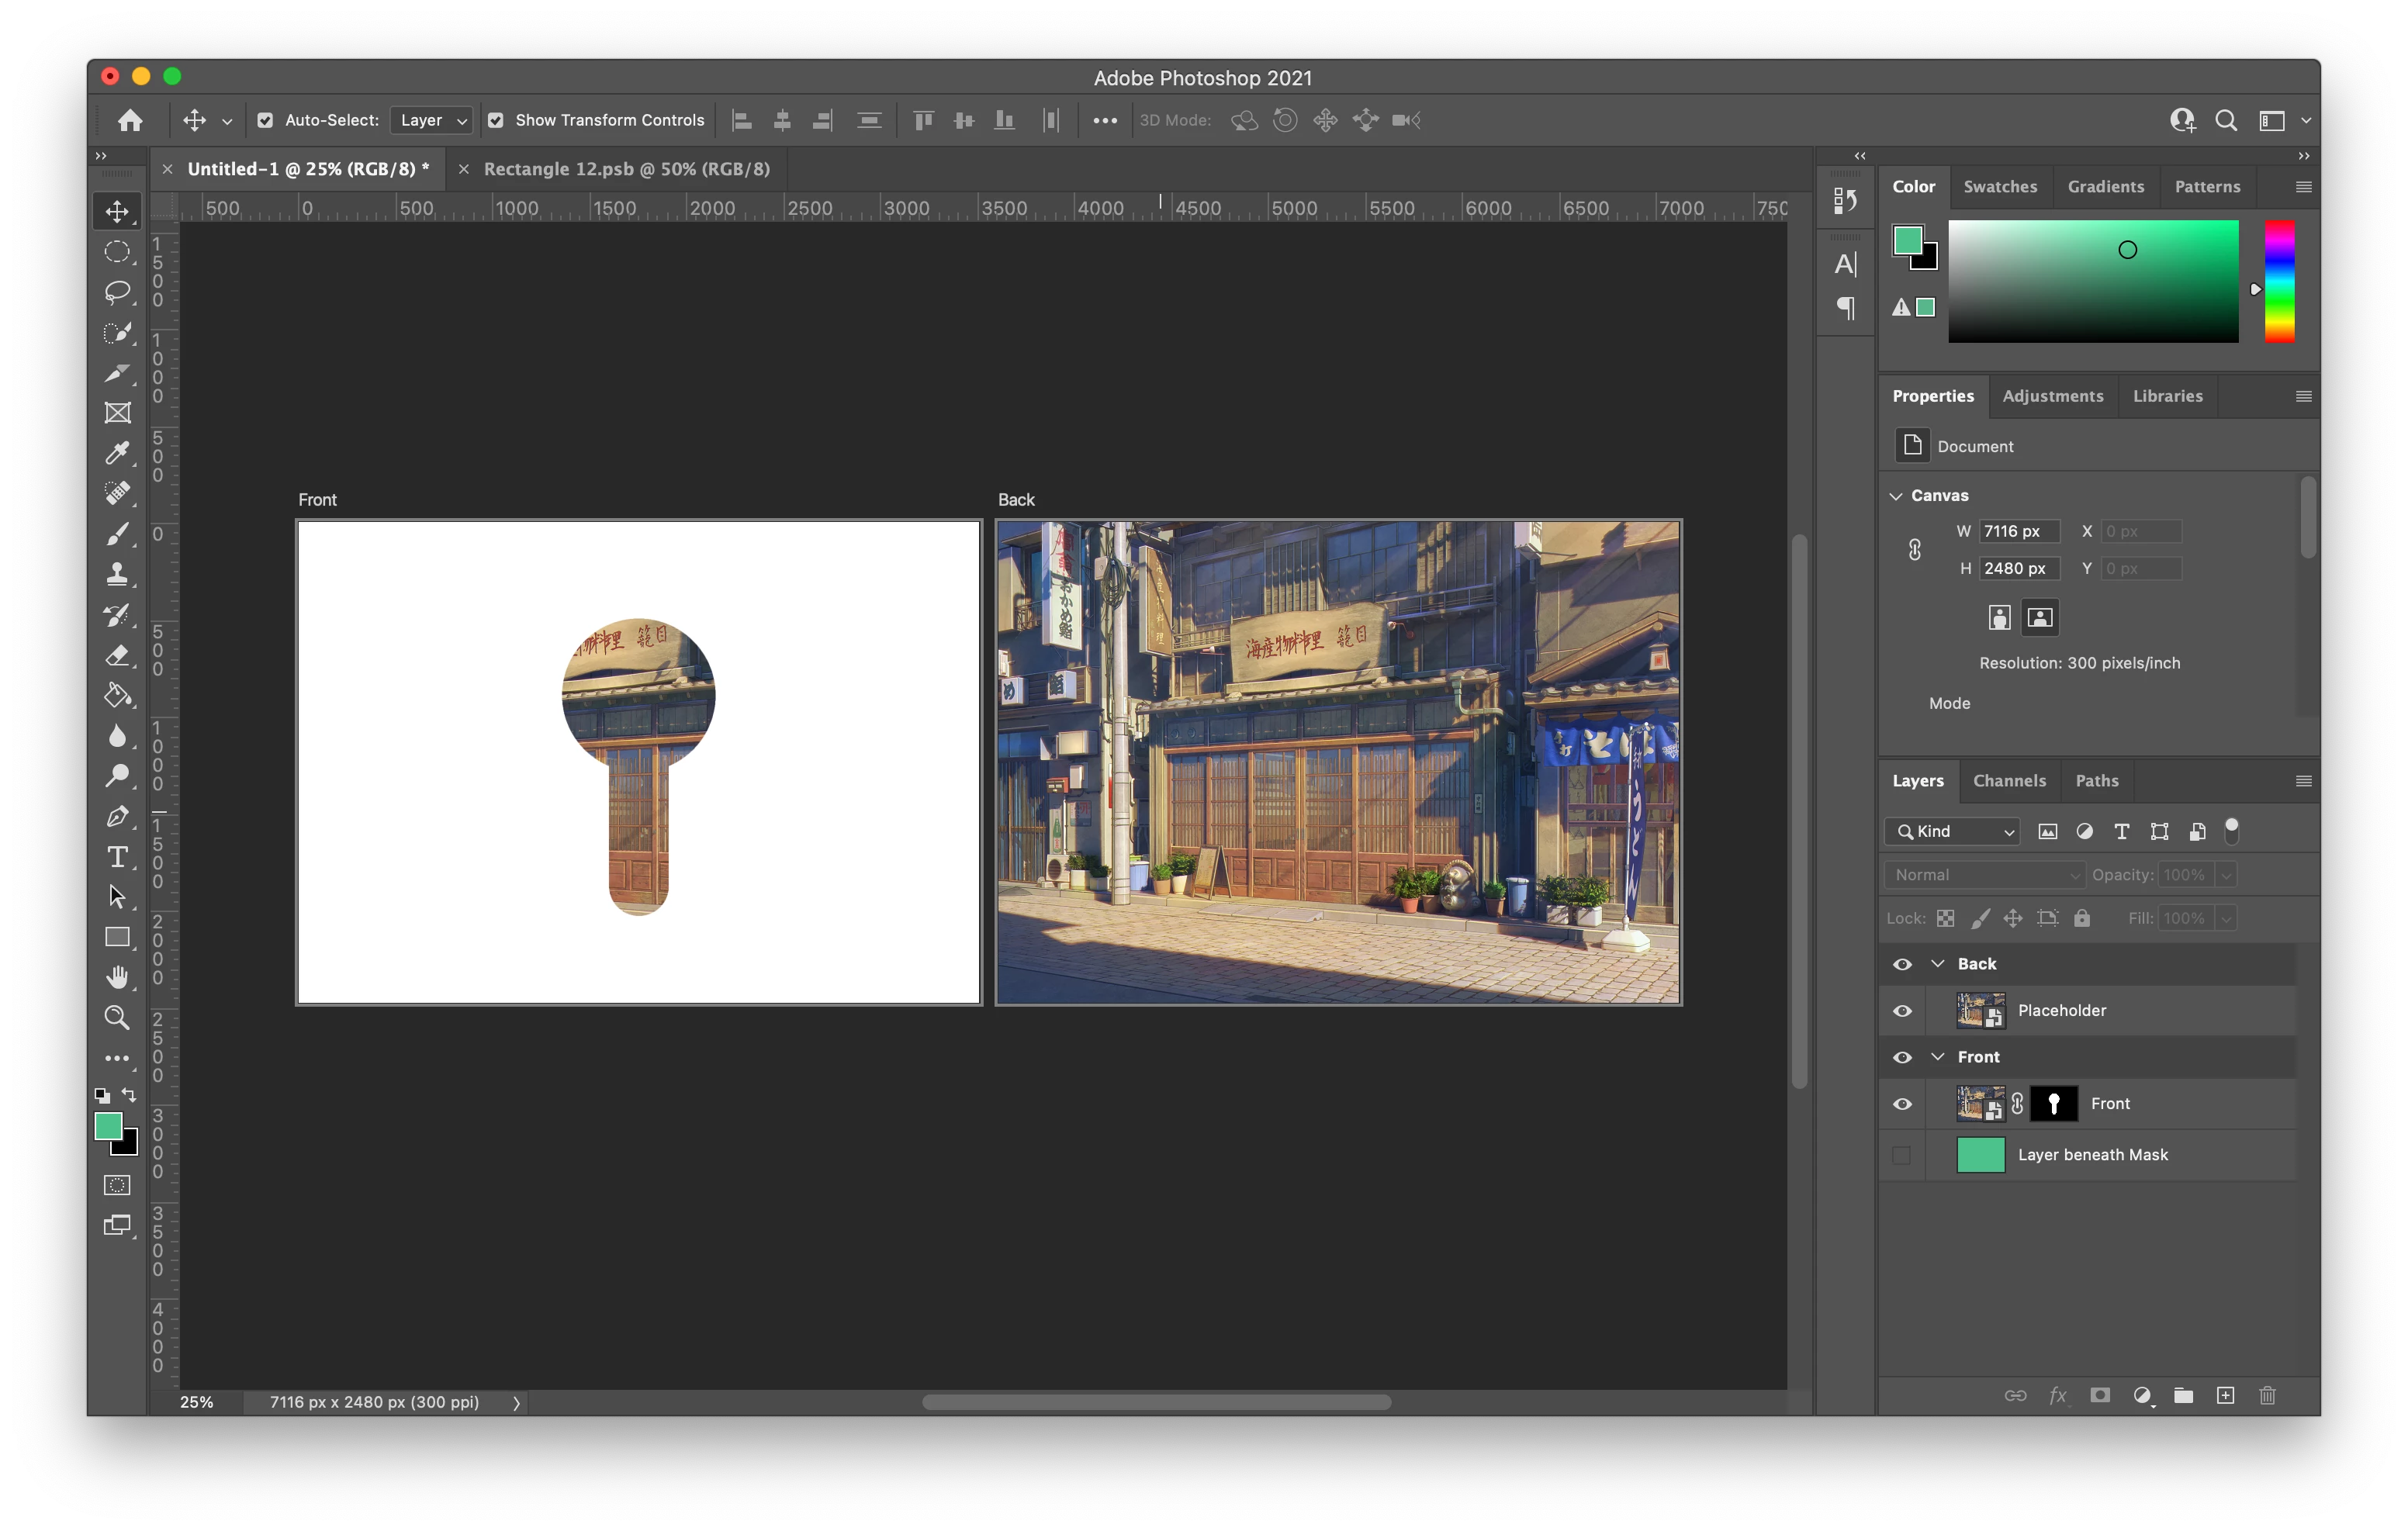Hide the Placeholder layer with eye icon
2408x1531 pixels.
click(1902, 1011)
